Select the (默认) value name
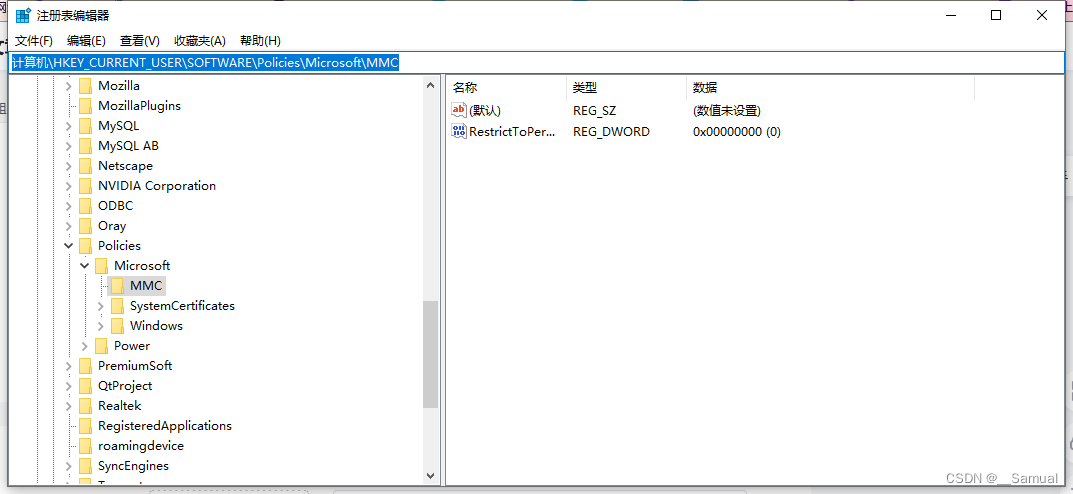Viewport: 1073px width, 494px height. point(486,110)
